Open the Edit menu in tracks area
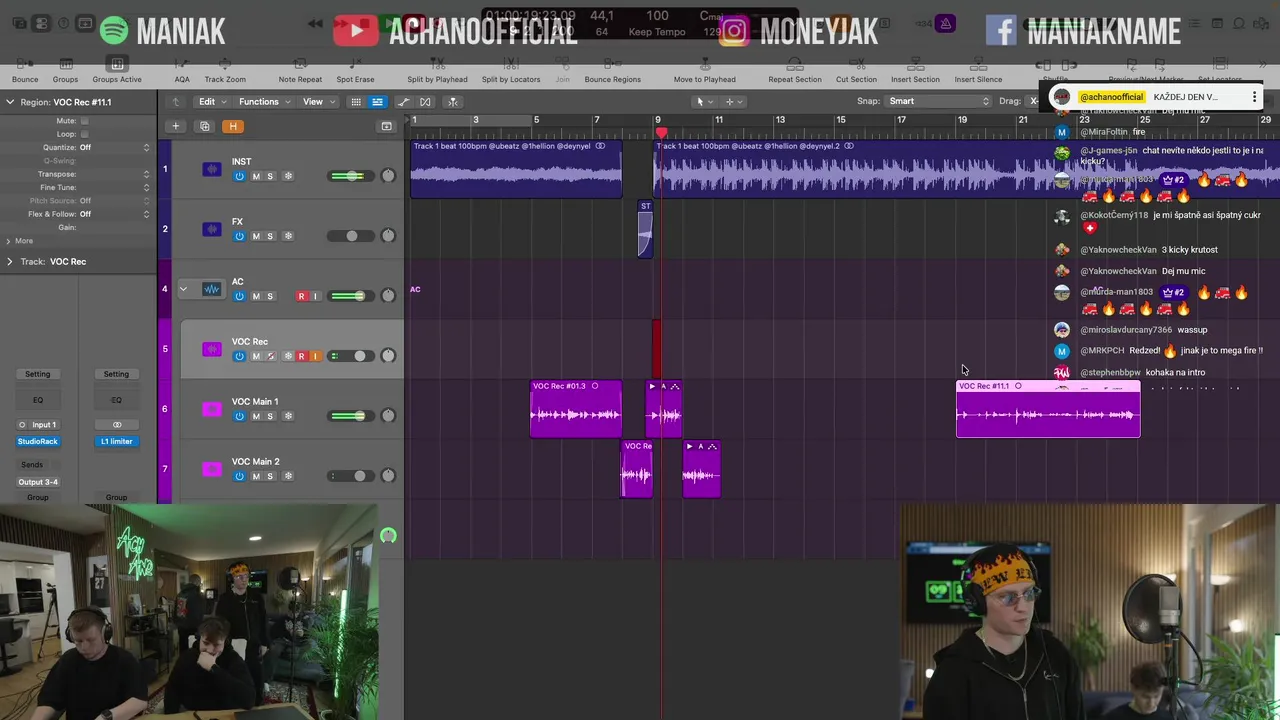The width and height of the screenshot is (1280, 720). coord(212,101)
